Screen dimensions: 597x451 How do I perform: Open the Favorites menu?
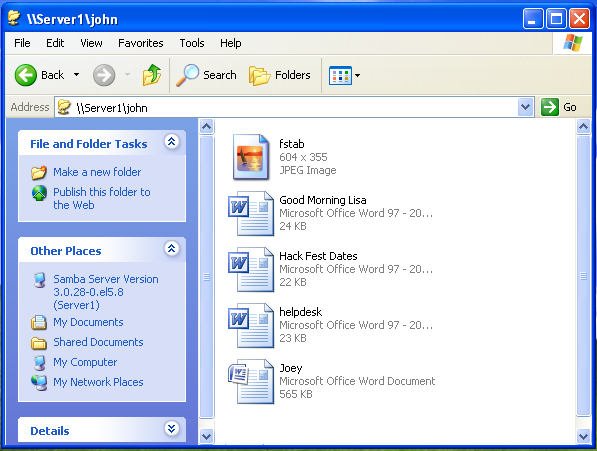(x=140, y=43)
